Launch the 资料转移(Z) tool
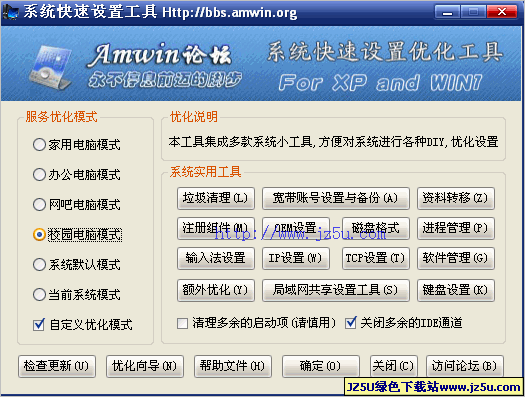Viewport: 525px width, 397px height. pyautogui.click(x=456, y=198)
